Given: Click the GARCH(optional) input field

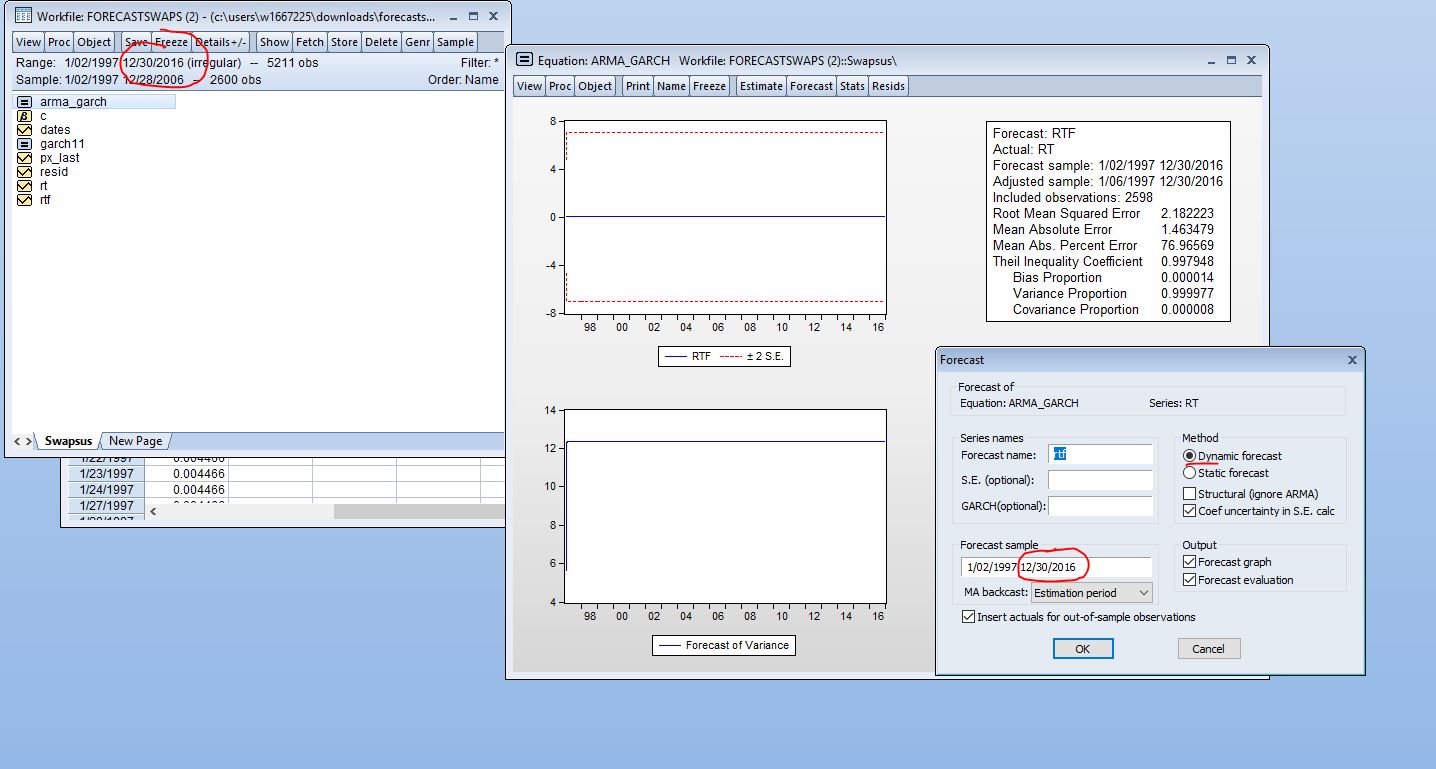Looking at the screenshot, I should click(1100, 506).
